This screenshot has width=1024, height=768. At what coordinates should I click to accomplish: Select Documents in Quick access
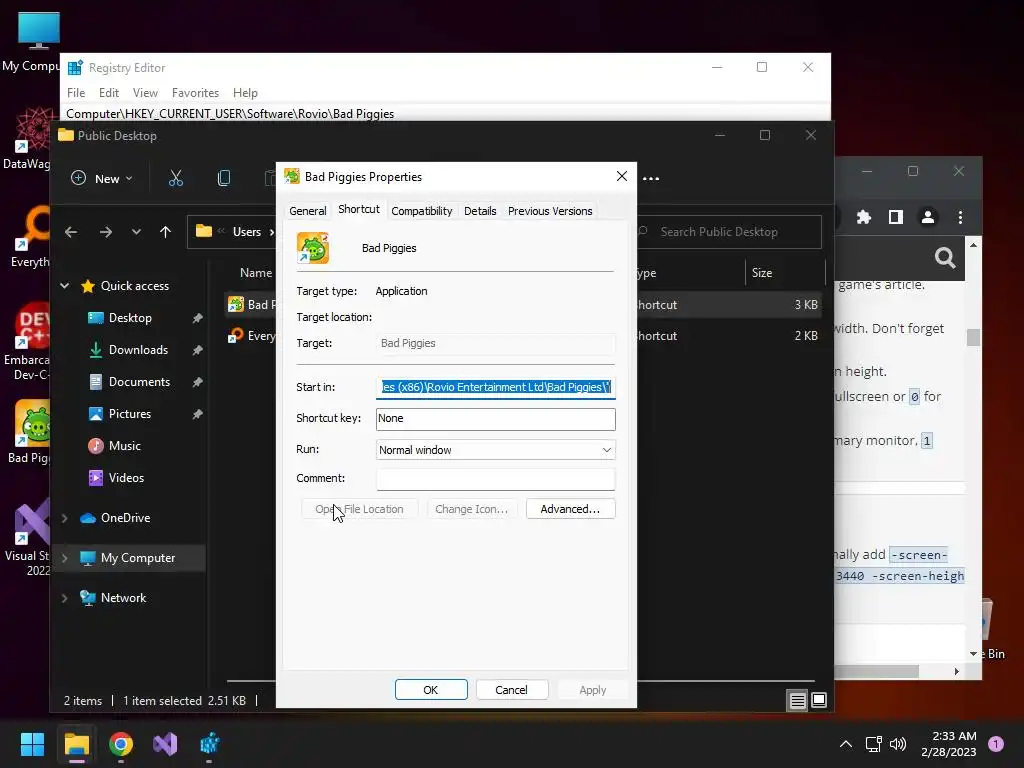(x=139, y=382)
